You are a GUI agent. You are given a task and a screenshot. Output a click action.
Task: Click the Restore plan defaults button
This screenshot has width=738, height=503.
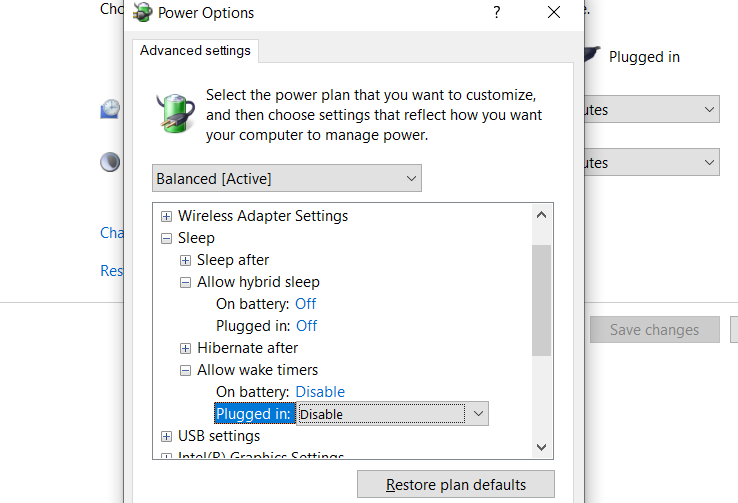click(x=456, y=484)
